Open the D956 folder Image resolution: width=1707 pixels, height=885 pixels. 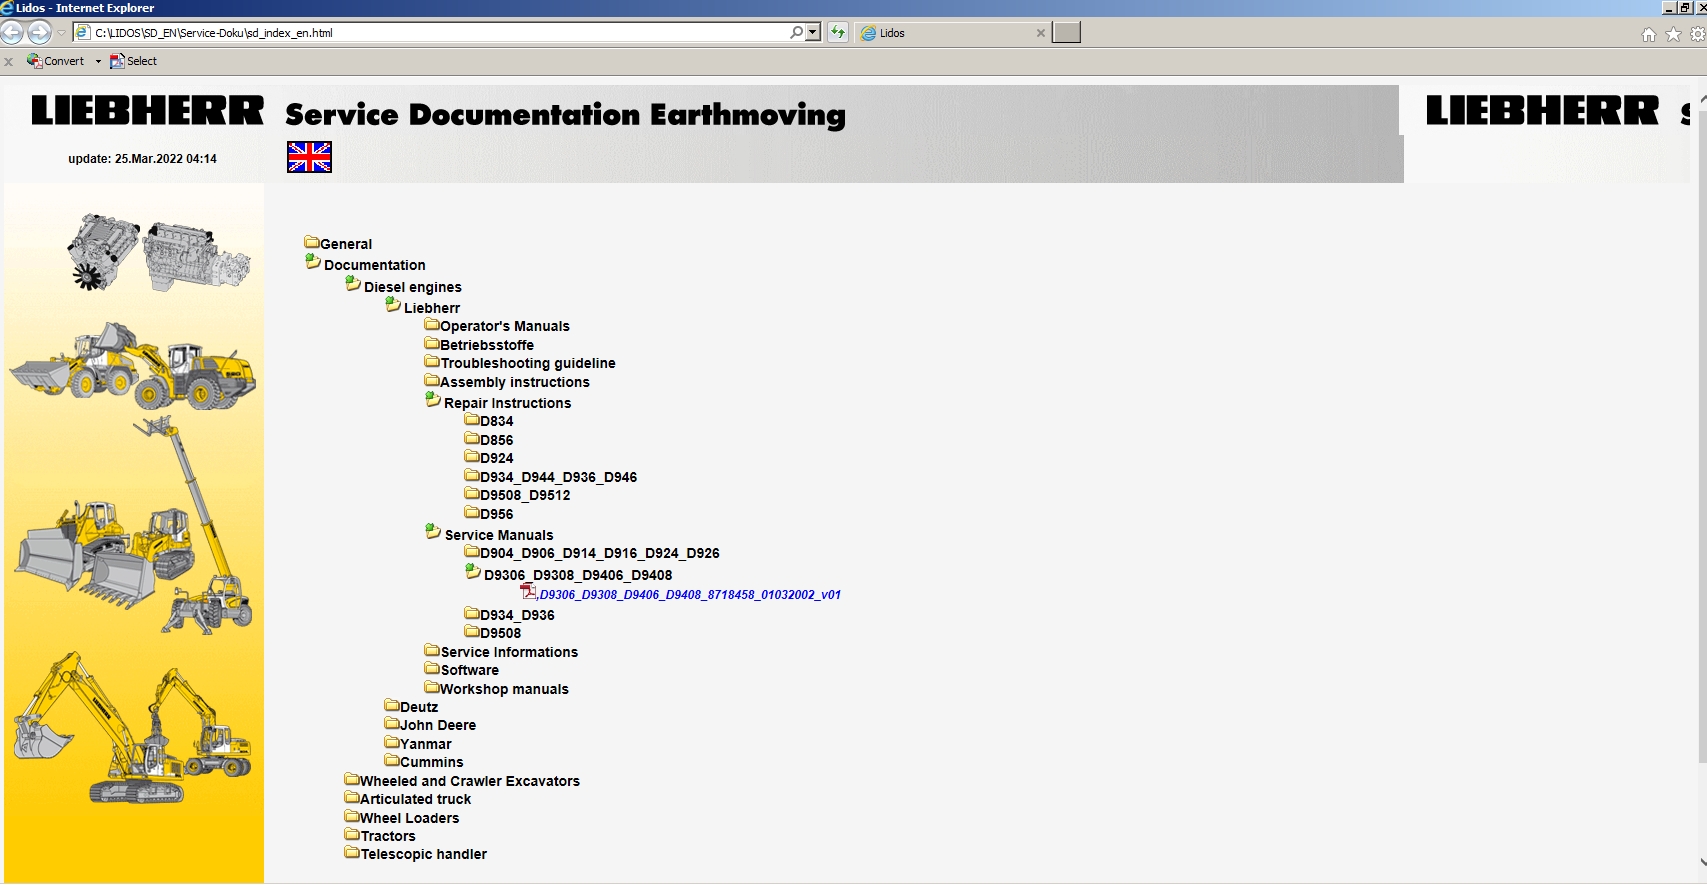(x=489, y=514)
